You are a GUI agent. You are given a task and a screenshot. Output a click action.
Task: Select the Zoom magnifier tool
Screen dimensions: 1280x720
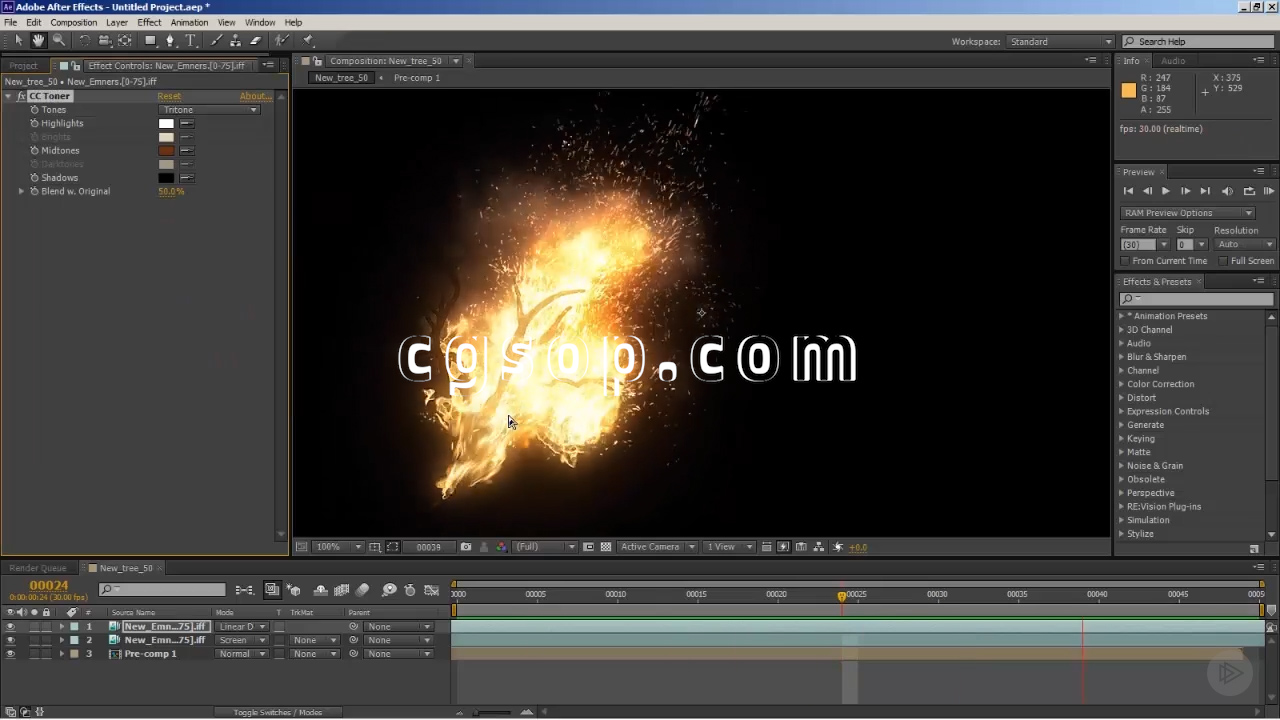pos(59,41)
